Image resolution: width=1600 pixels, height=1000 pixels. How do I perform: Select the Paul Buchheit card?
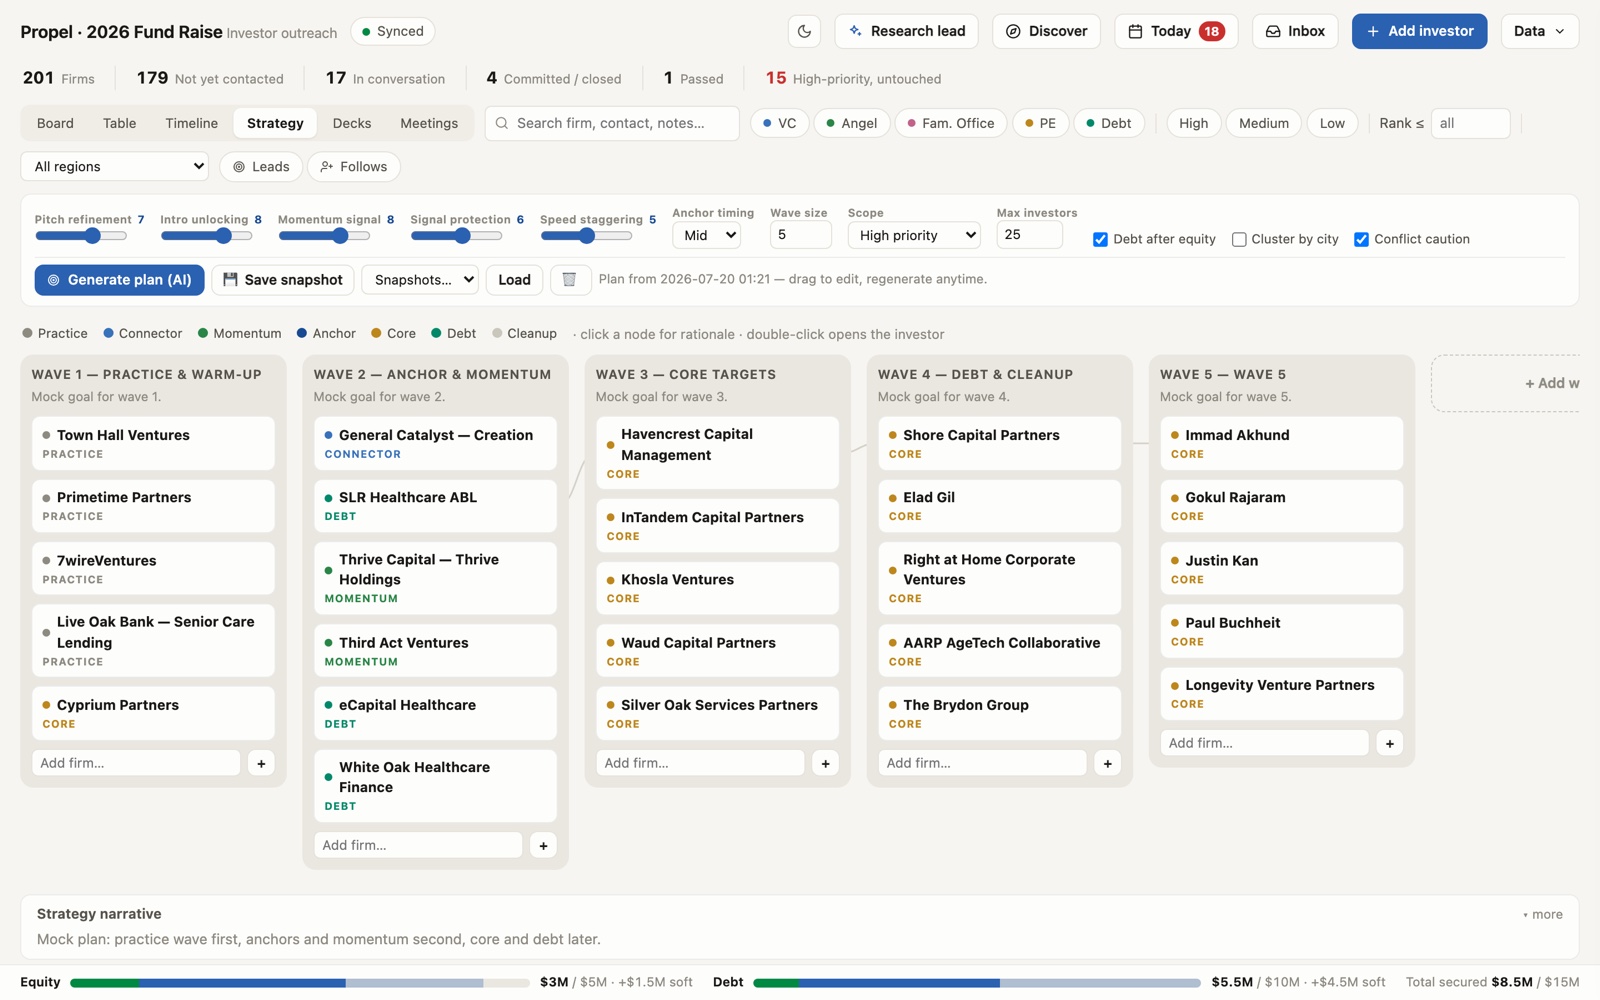[1281, 631]
